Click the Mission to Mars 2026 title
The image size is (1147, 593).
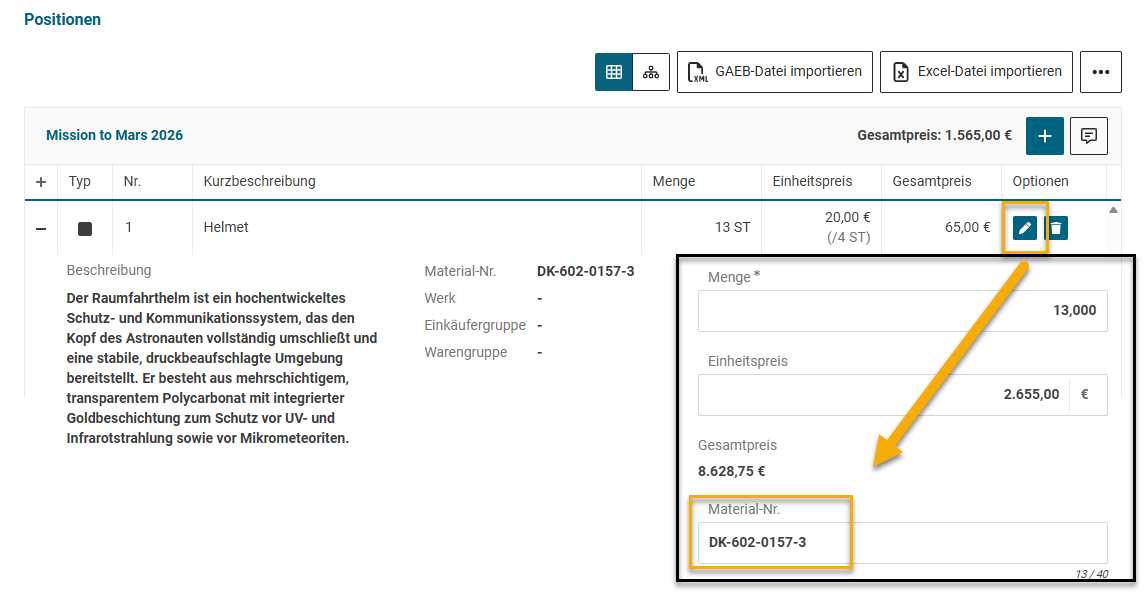(115, 135)
